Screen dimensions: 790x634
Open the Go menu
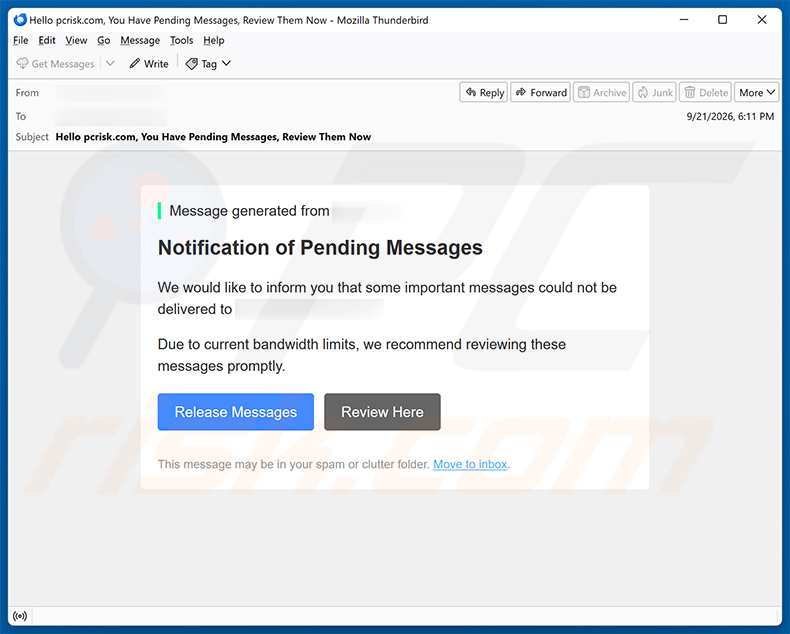pos(104,40)
